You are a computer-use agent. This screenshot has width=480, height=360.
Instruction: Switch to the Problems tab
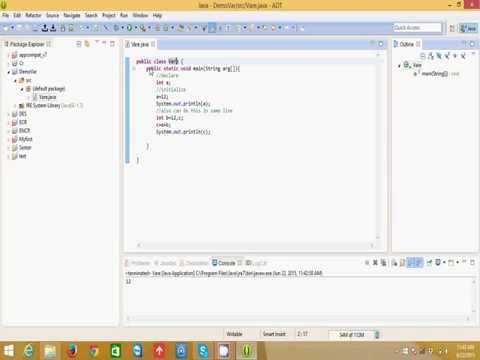138,263
